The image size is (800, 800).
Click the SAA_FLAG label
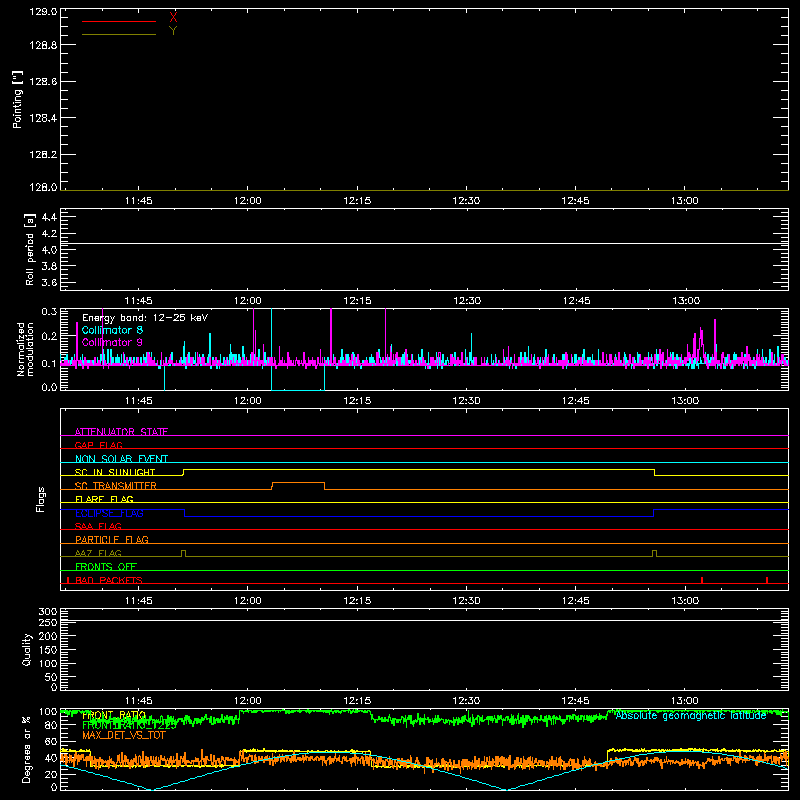click(98, 526)
